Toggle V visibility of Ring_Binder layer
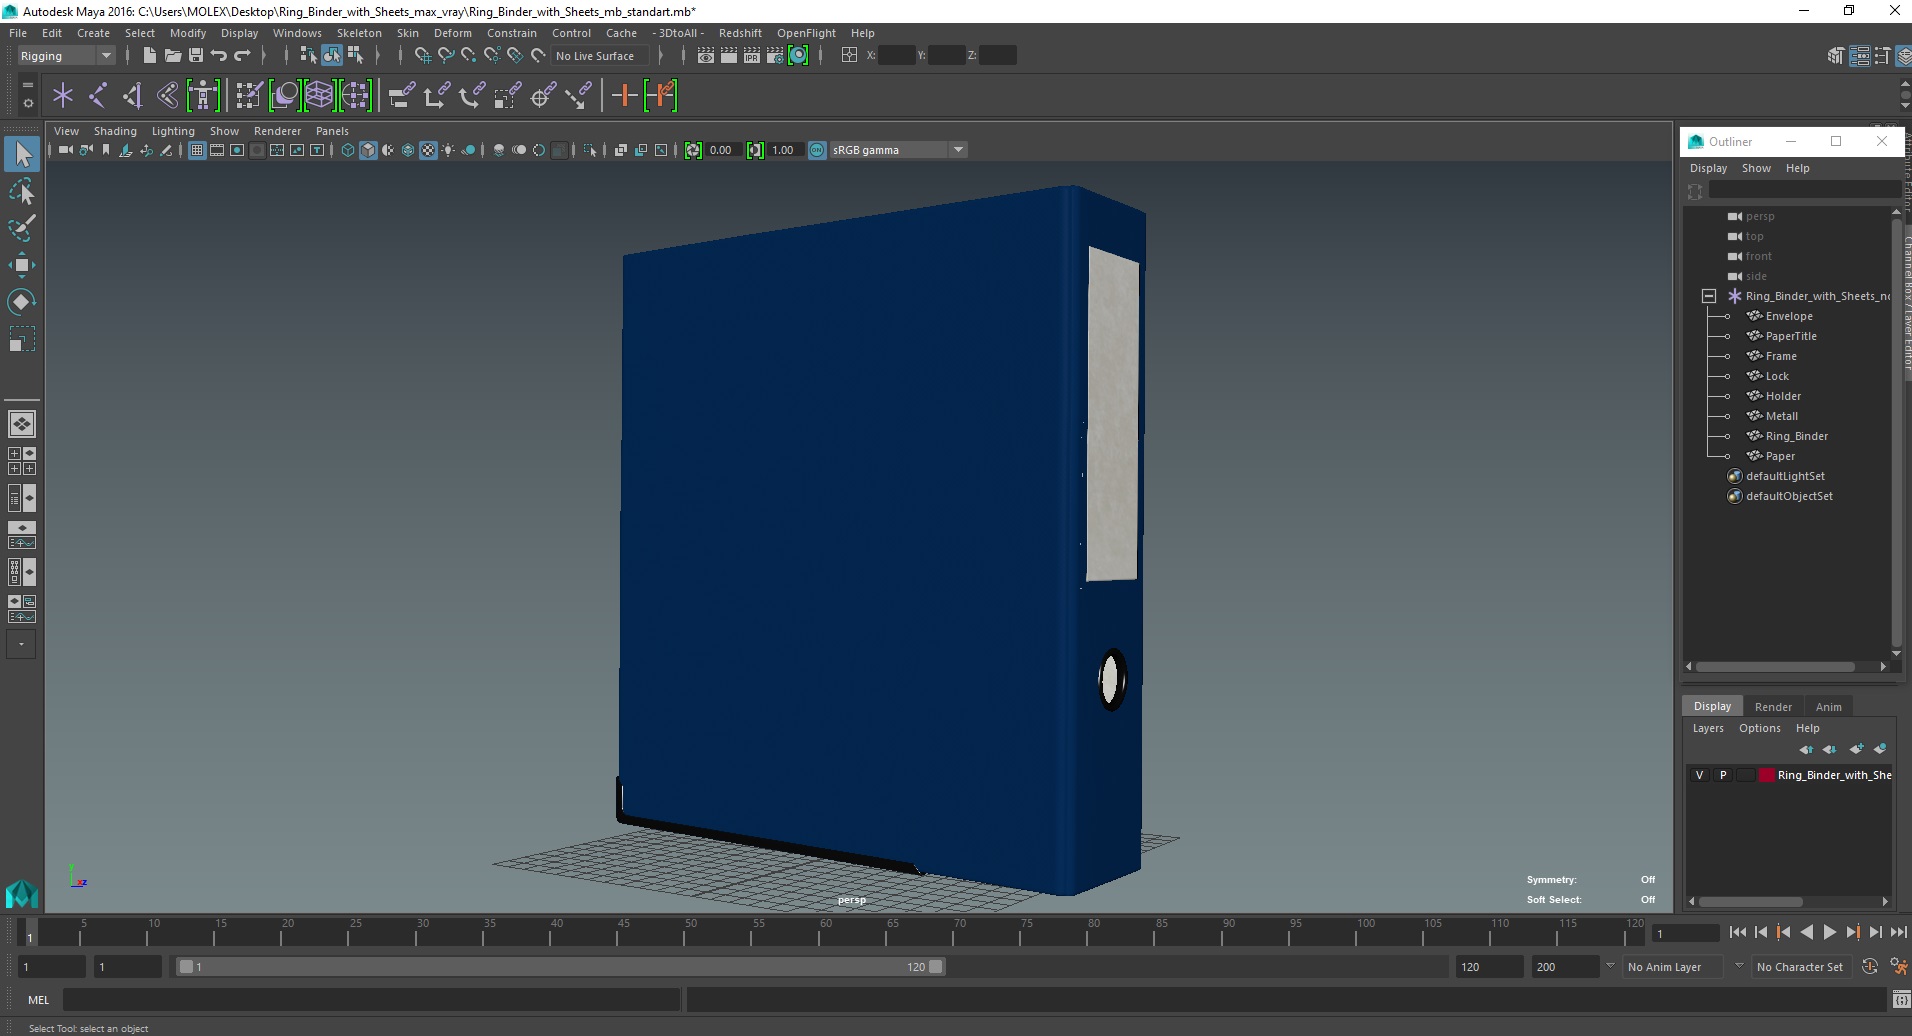Screen dimensions: 1912x1036 tap(1699, 775)
